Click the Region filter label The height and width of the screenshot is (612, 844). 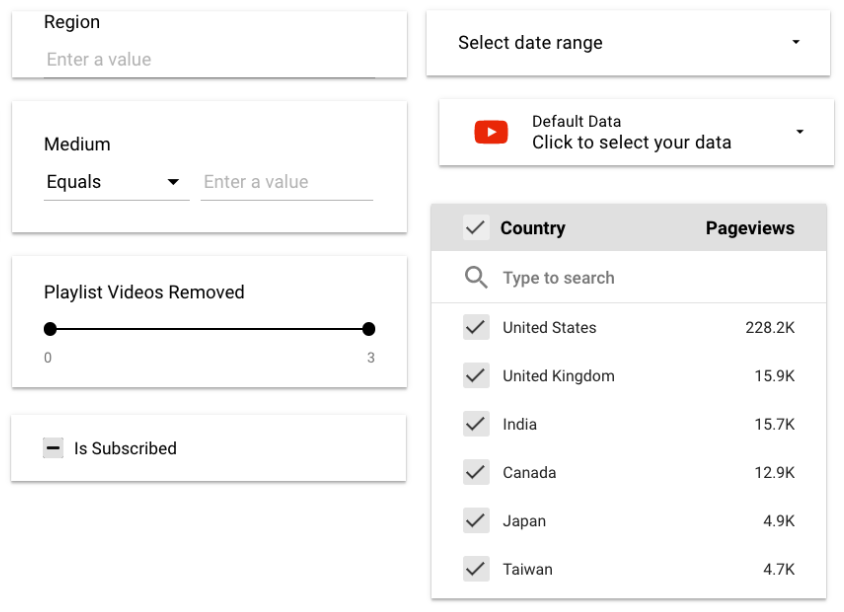[72, 22]
